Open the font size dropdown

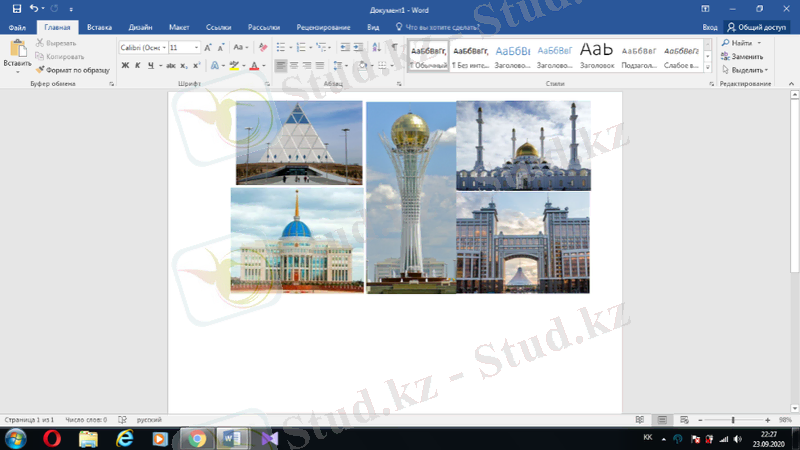(196, 47)
